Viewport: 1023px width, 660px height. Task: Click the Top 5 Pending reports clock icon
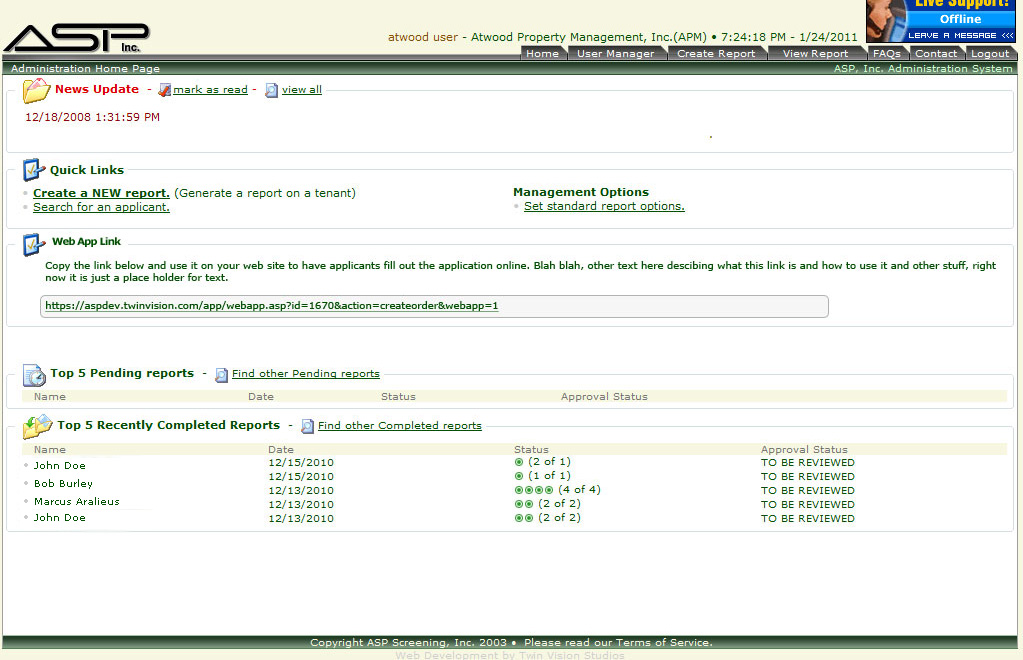click(x=34, y=375)
